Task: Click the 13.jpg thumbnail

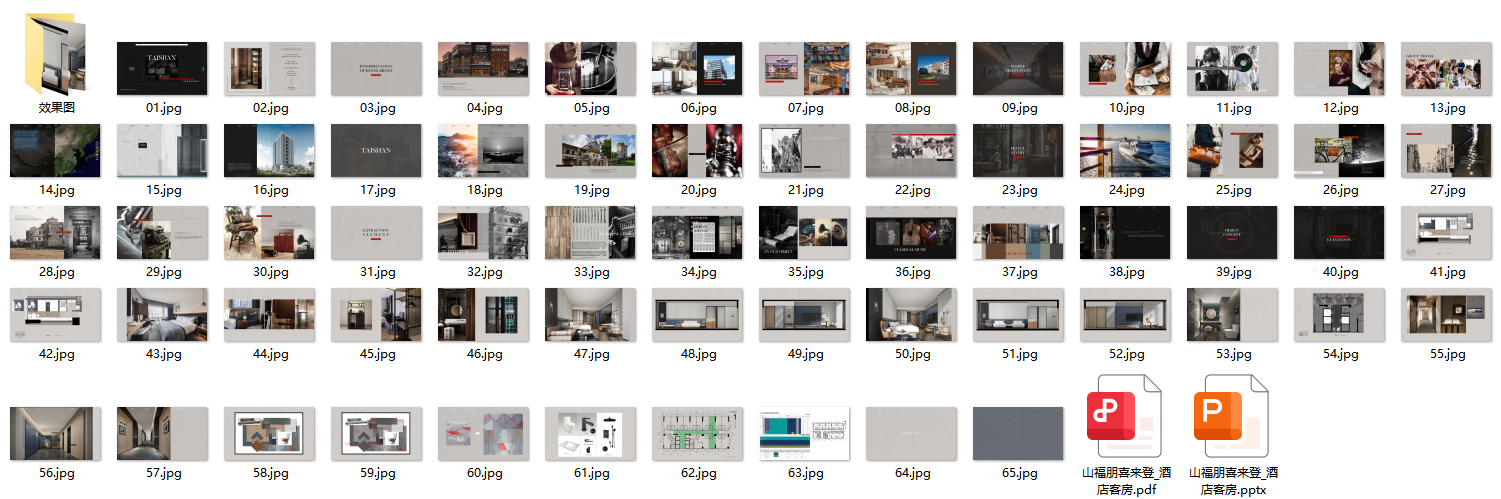Action: point(1446,68)
